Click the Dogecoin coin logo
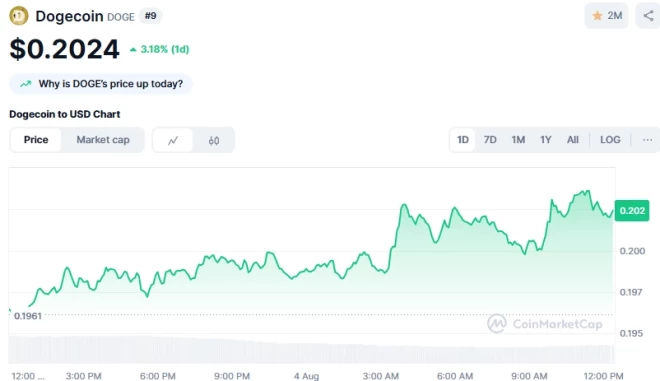 coord(19,16)
